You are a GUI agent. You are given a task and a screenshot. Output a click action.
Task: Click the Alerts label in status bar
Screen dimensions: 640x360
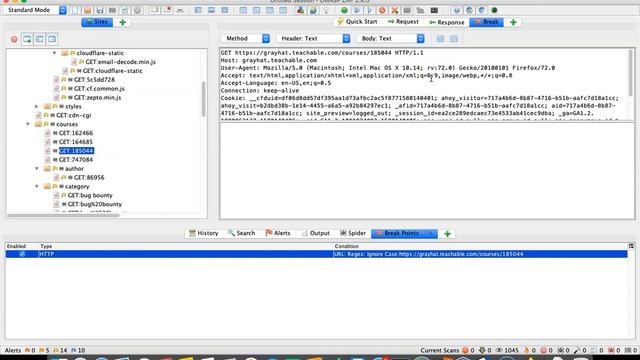pyautogui.click(x=13, y=350)
